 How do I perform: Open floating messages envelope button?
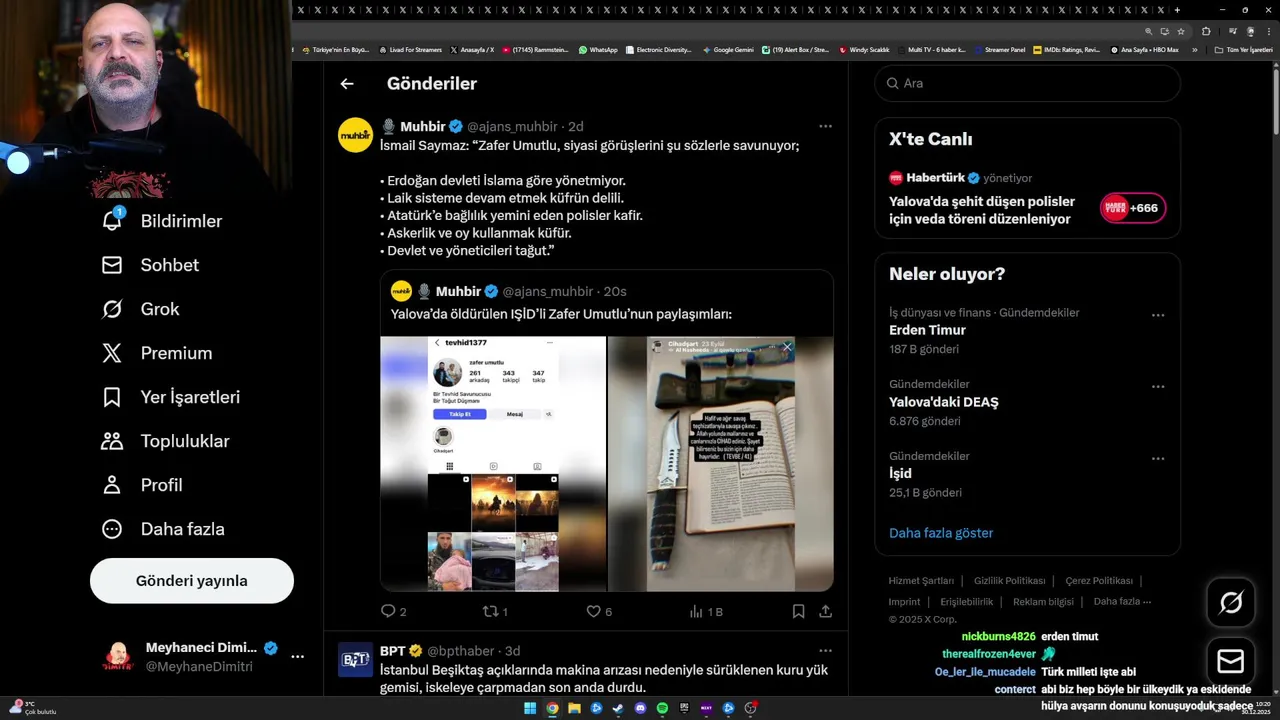(1231, 662)
